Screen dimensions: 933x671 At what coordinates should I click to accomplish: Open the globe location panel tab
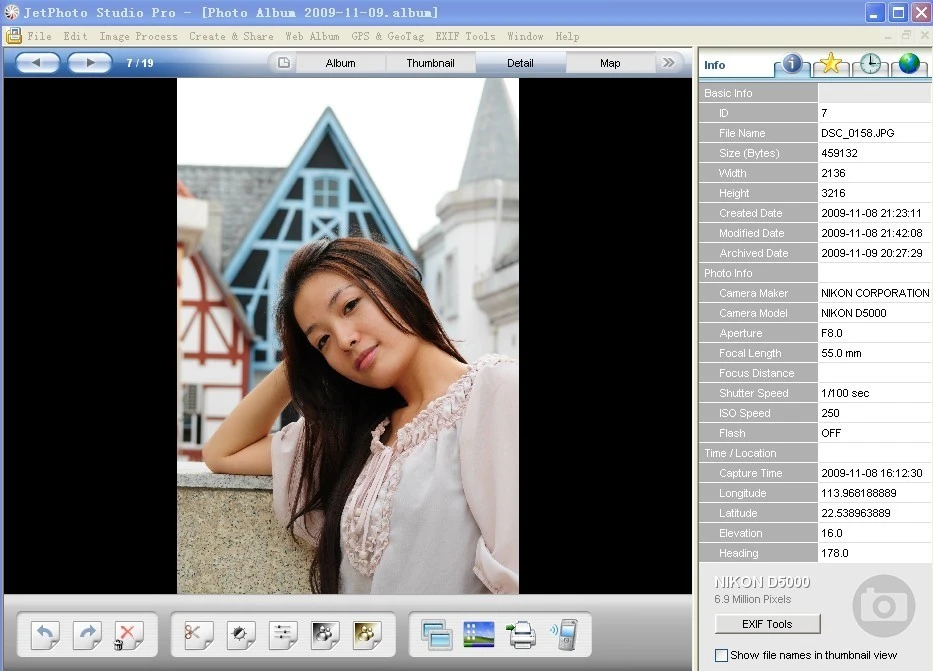coord(909,64)
